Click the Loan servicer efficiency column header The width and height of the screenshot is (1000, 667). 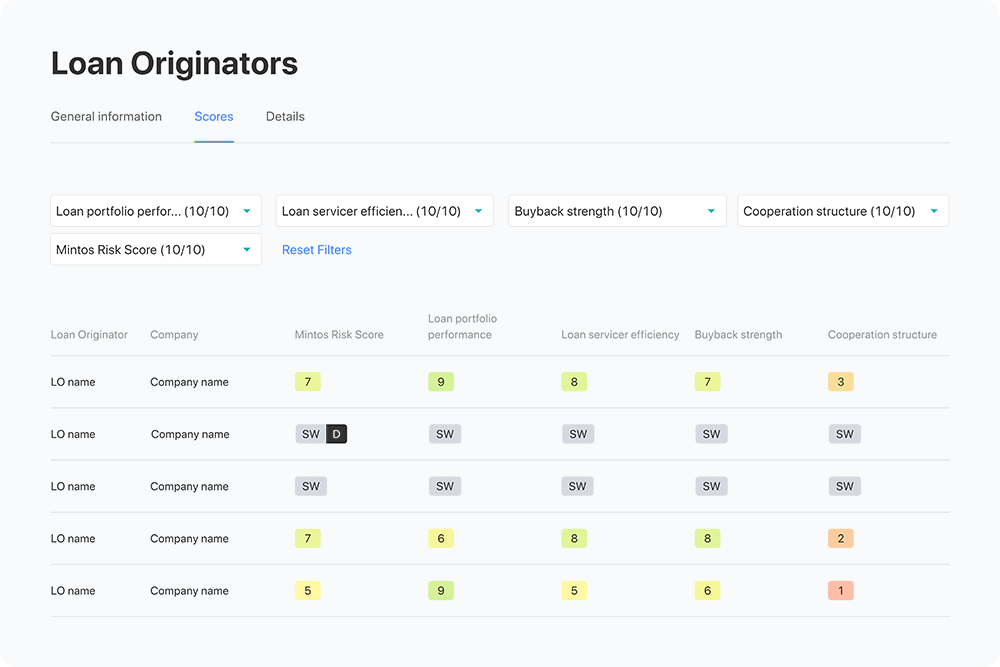[x=620, y=335]
